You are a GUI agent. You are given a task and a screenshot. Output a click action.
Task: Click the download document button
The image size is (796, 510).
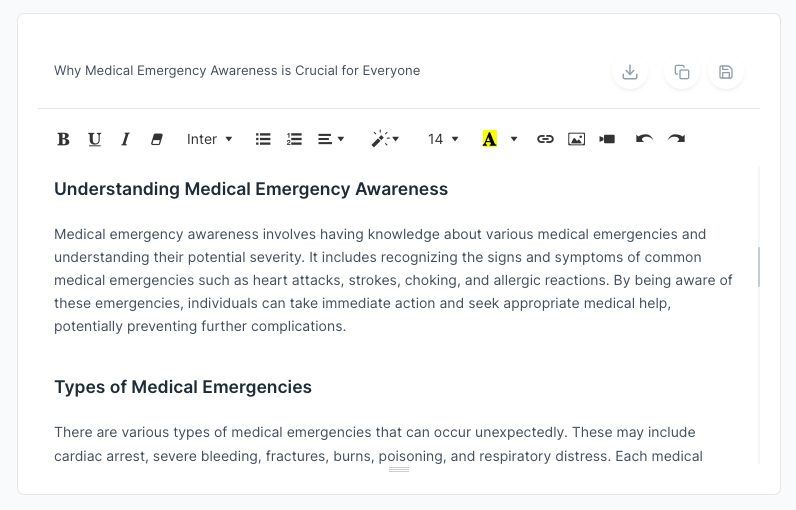[x=630, y=72]
